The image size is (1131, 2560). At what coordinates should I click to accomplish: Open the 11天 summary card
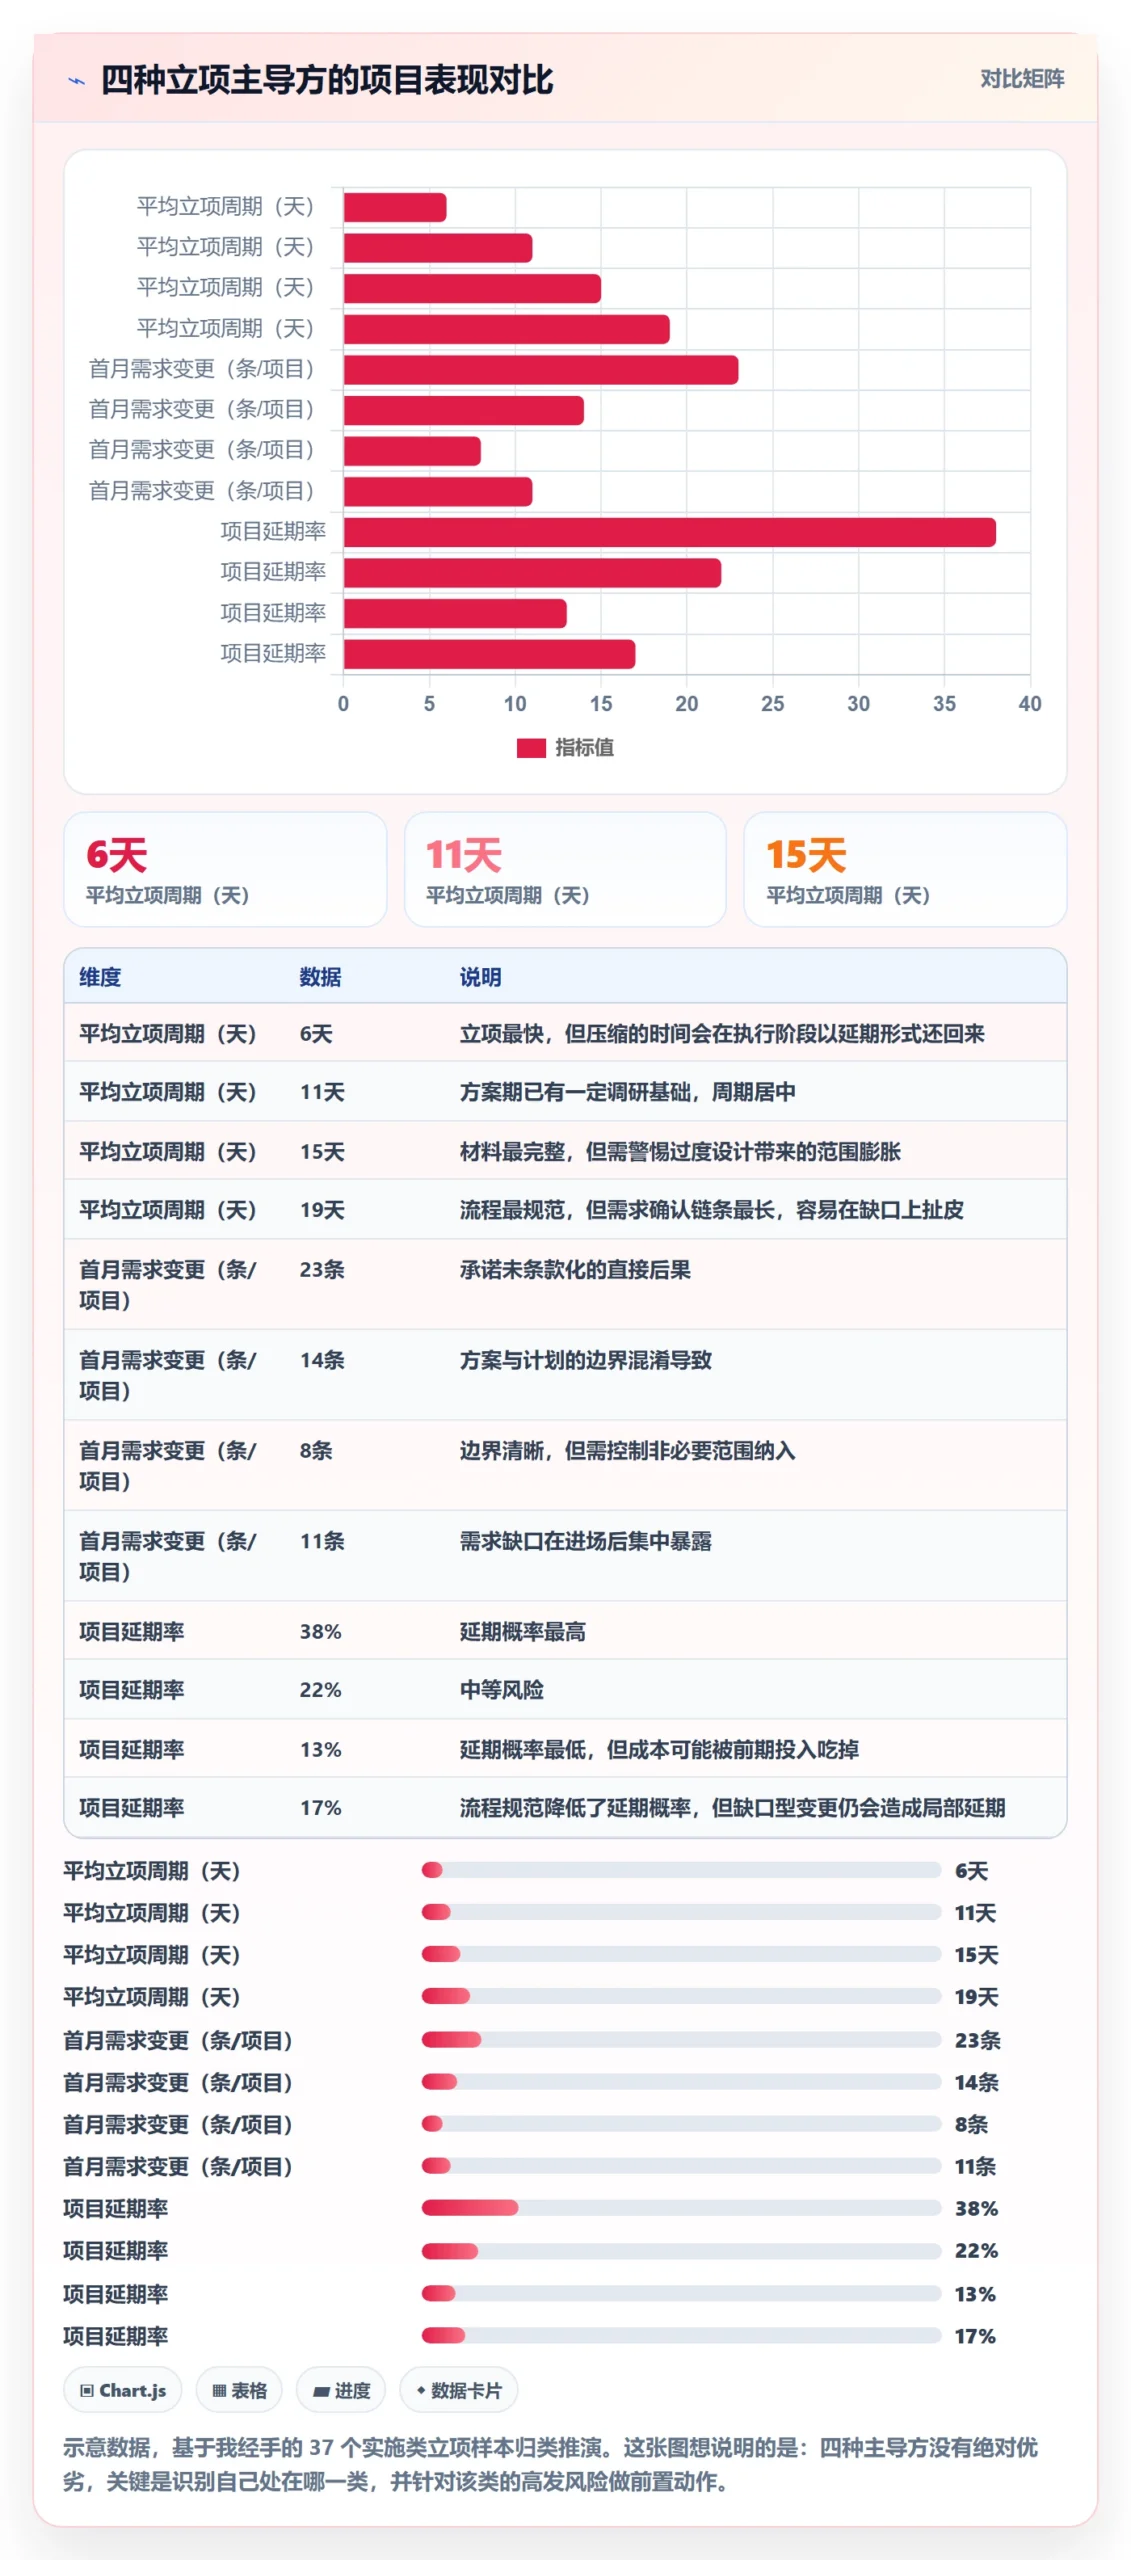tap(565, 868)
